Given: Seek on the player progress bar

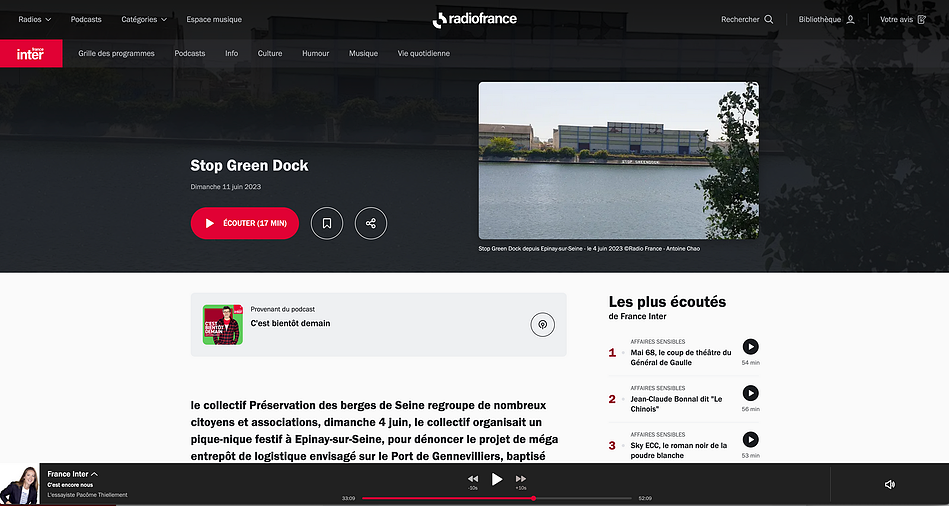Looking at the screenshot, I should click(x=497, y=498).
